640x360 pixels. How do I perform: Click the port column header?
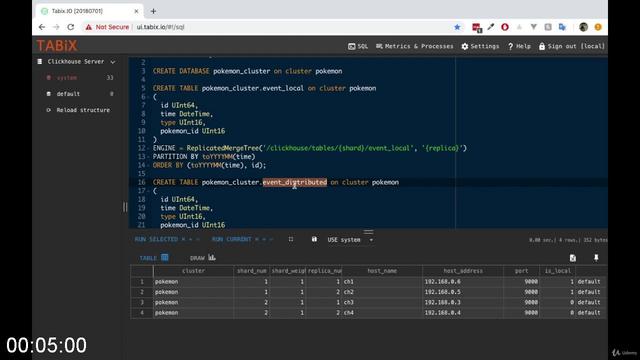click(521, 271)
